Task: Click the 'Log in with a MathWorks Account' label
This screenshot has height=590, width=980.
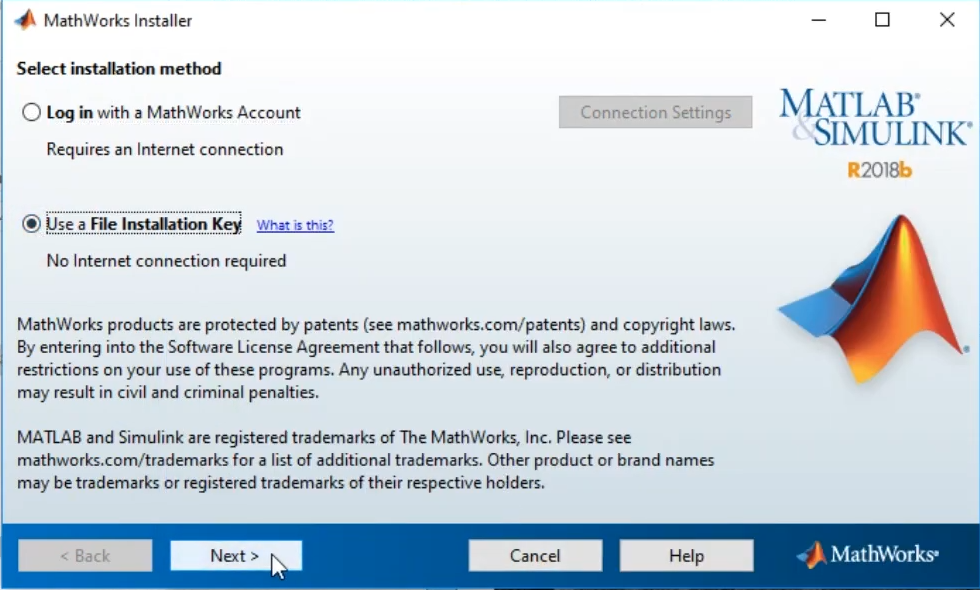Action: (x=173, y=113)
